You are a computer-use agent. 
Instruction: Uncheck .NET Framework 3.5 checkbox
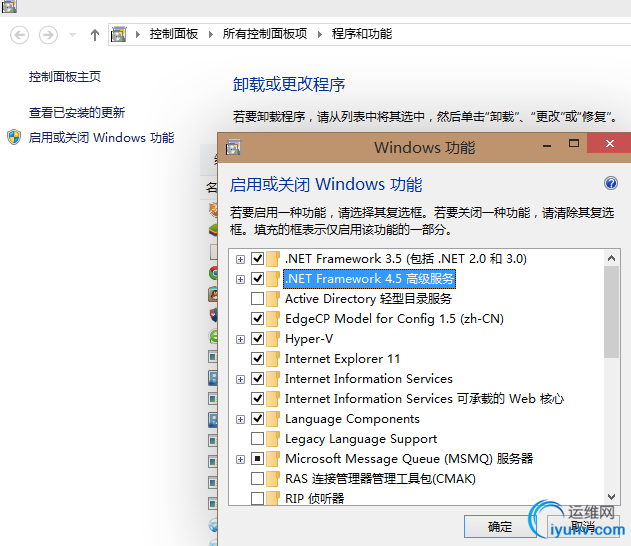(258, 258)
